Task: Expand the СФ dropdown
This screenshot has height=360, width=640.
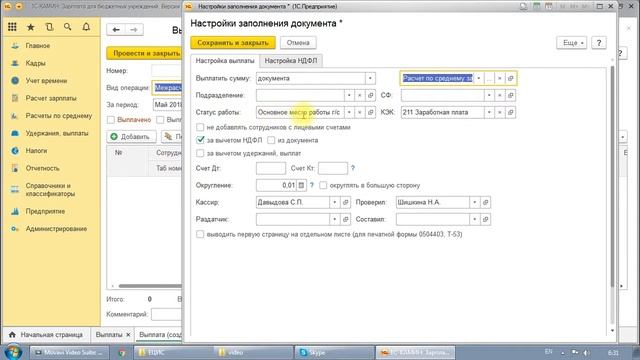Action: (x=489, y=96)
